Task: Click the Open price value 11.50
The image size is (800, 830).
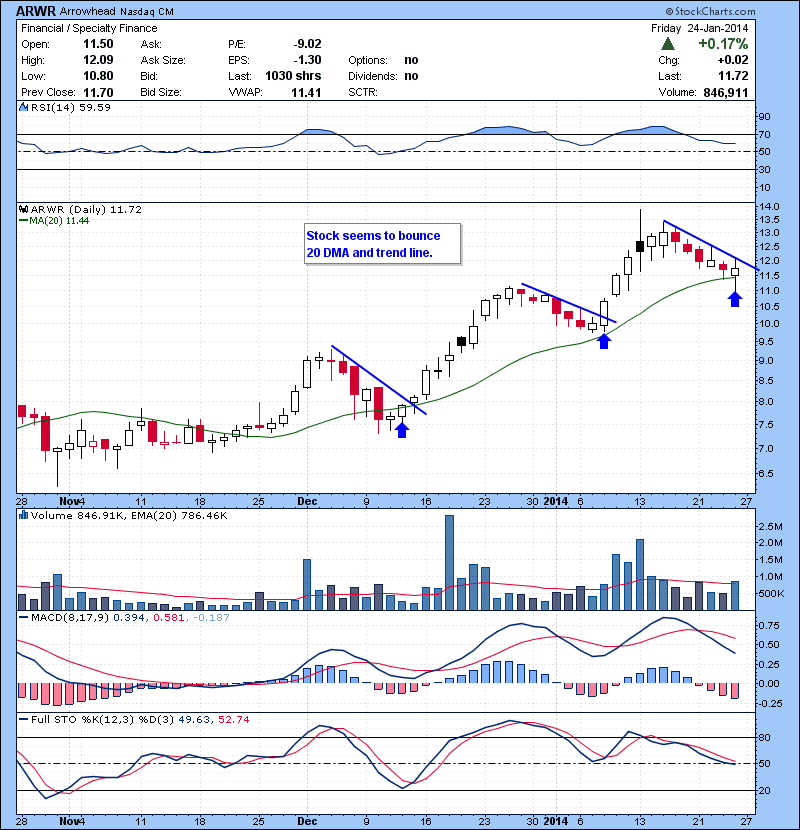Action: (x=98, y=44)
